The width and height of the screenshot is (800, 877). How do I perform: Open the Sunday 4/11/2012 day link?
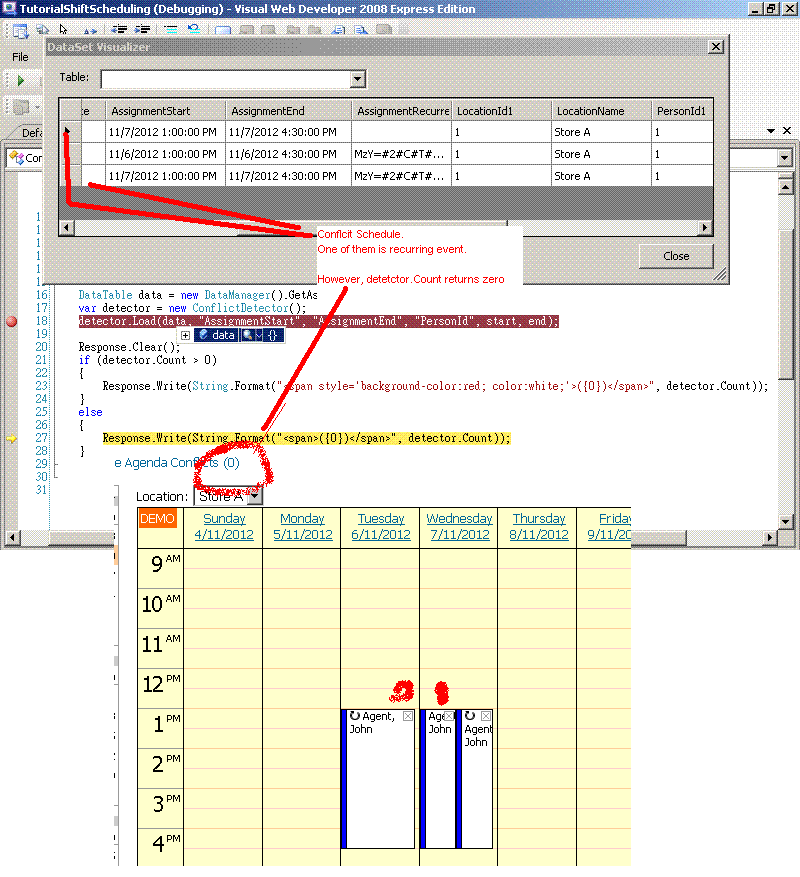click(224, 526)
